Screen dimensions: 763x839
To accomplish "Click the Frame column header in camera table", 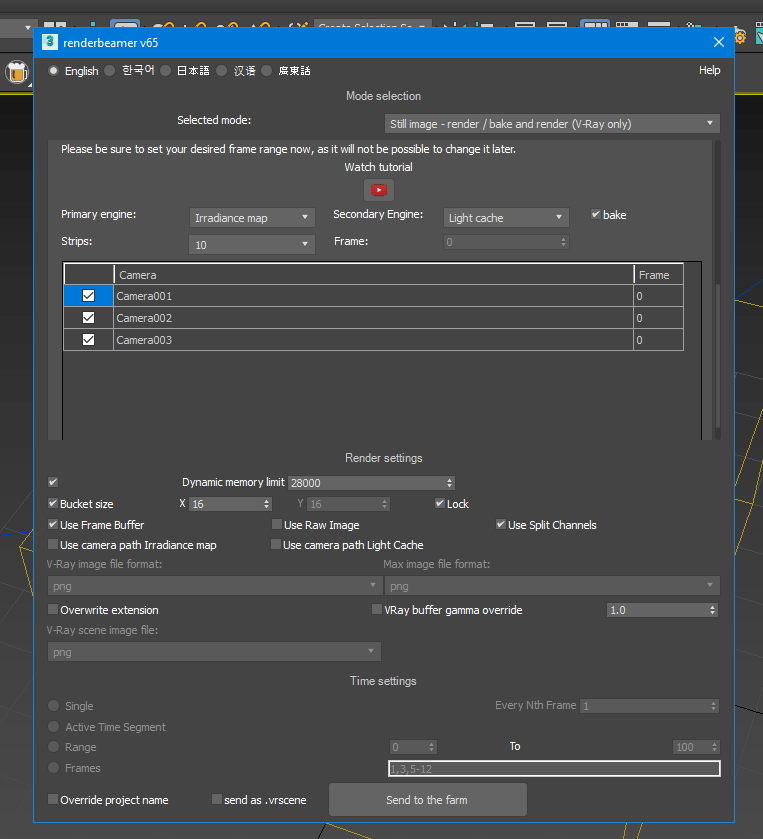I will click(659, 275).
